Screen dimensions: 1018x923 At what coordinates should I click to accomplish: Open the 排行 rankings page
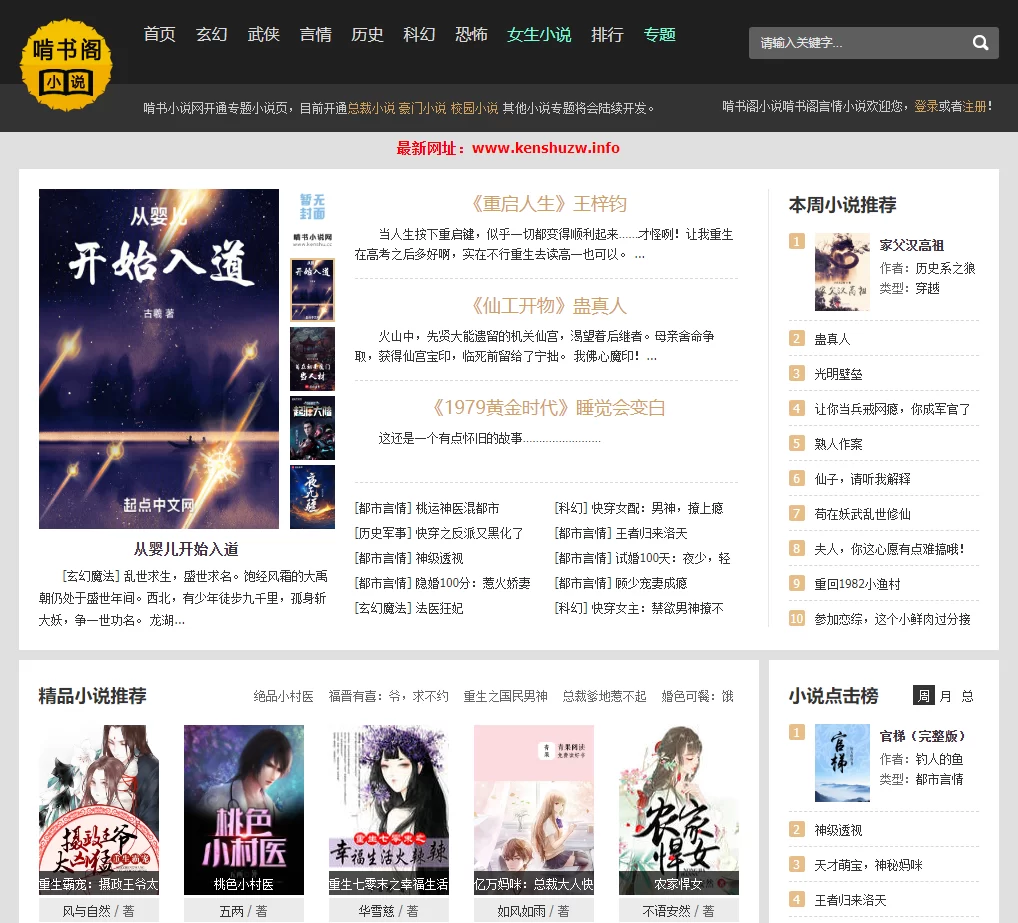607,34
